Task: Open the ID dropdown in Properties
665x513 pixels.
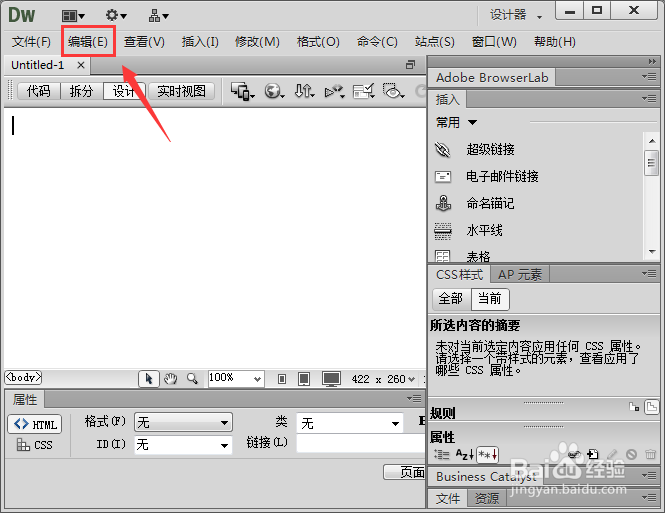Action: click(x=183, y=445)
